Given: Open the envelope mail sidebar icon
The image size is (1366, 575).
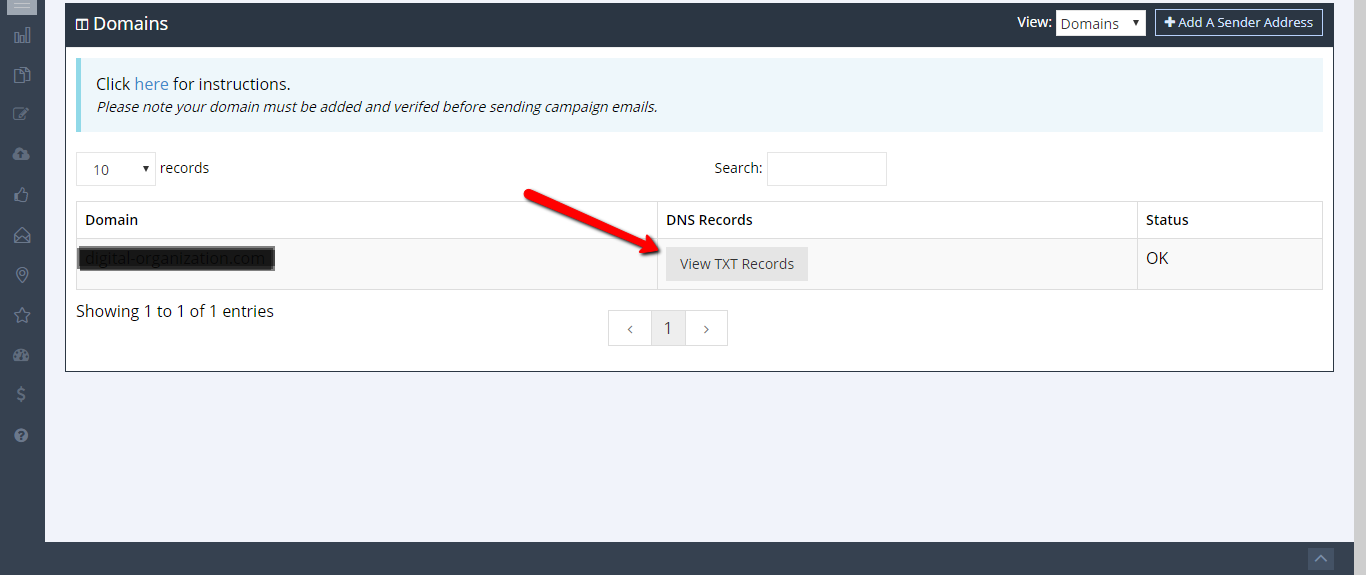Looking at the screenshot, I should (x=22, y=235).
